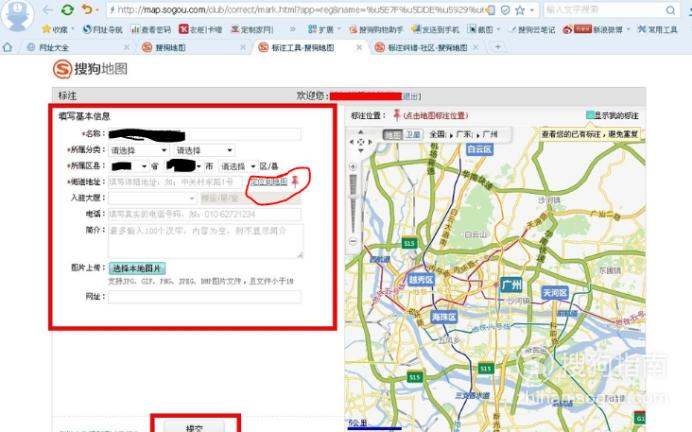Zoom out with map minus button
Image resolution: width=692 pixels, height=432 pixels.
point(353,241)
